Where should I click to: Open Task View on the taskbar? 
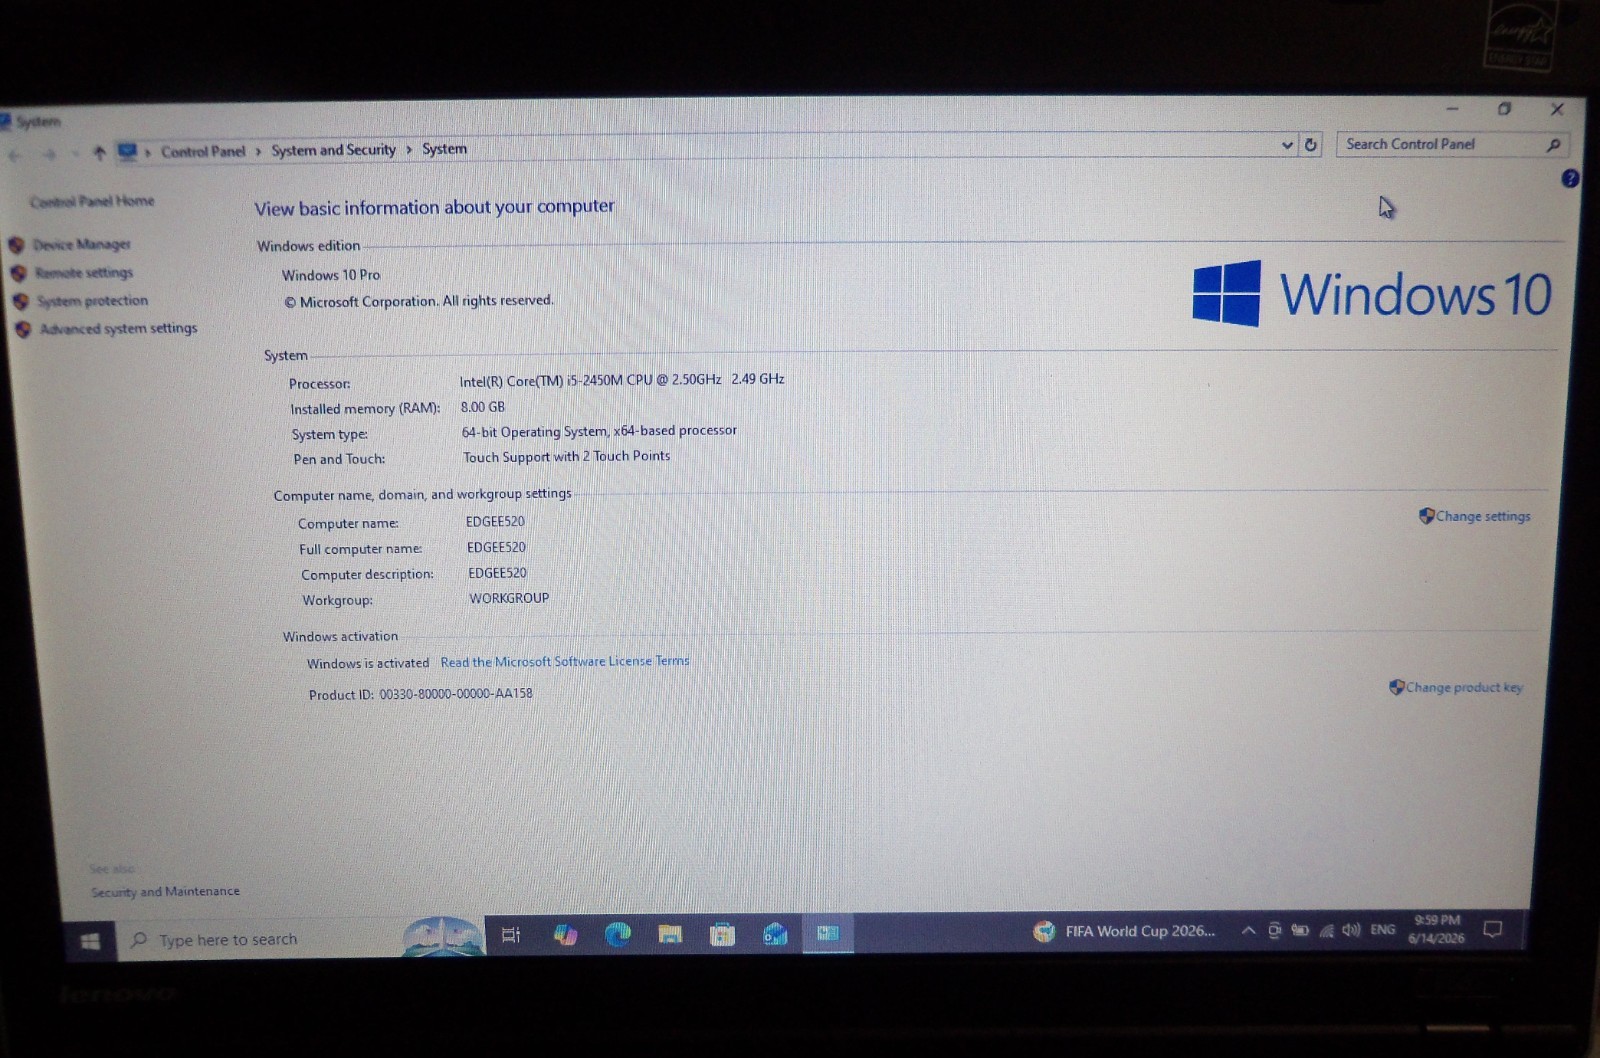(x=511, y=935)
